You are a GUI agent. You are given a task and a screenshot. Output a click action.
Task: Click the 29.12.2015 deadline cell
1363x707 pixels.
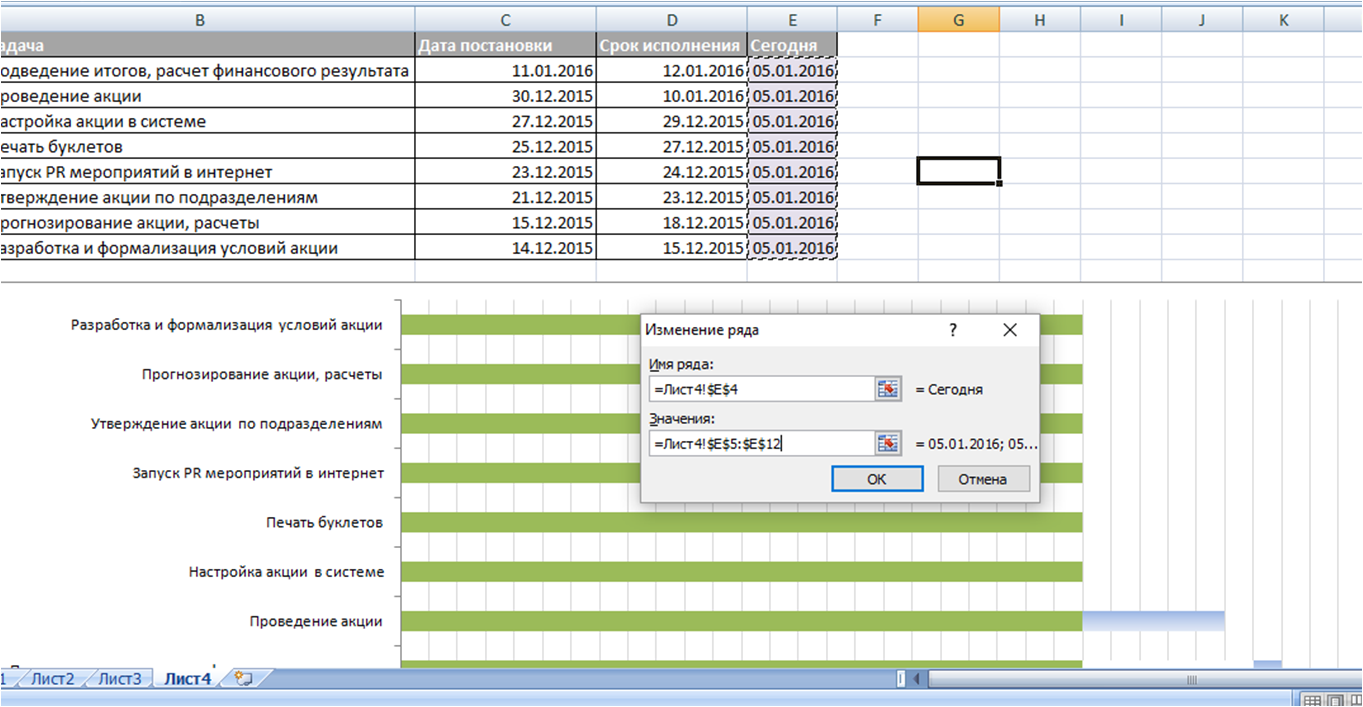pyautogui.click(x=672, y=121)
